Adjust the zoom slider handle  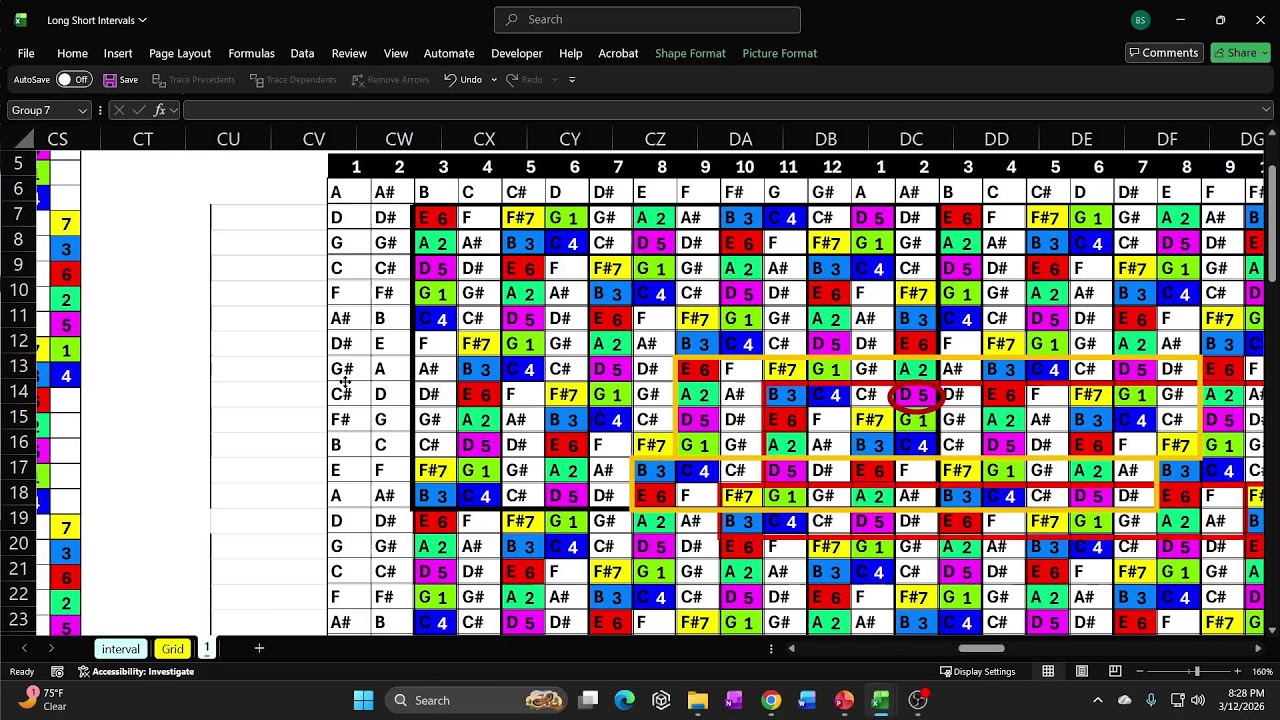(1196, 672)
